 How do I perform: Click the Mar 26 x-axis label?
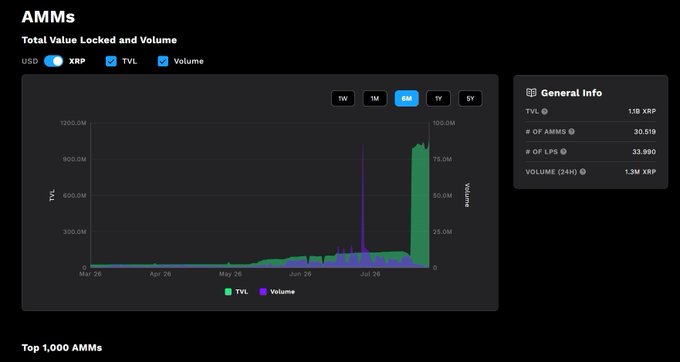(x=90, y=274)
